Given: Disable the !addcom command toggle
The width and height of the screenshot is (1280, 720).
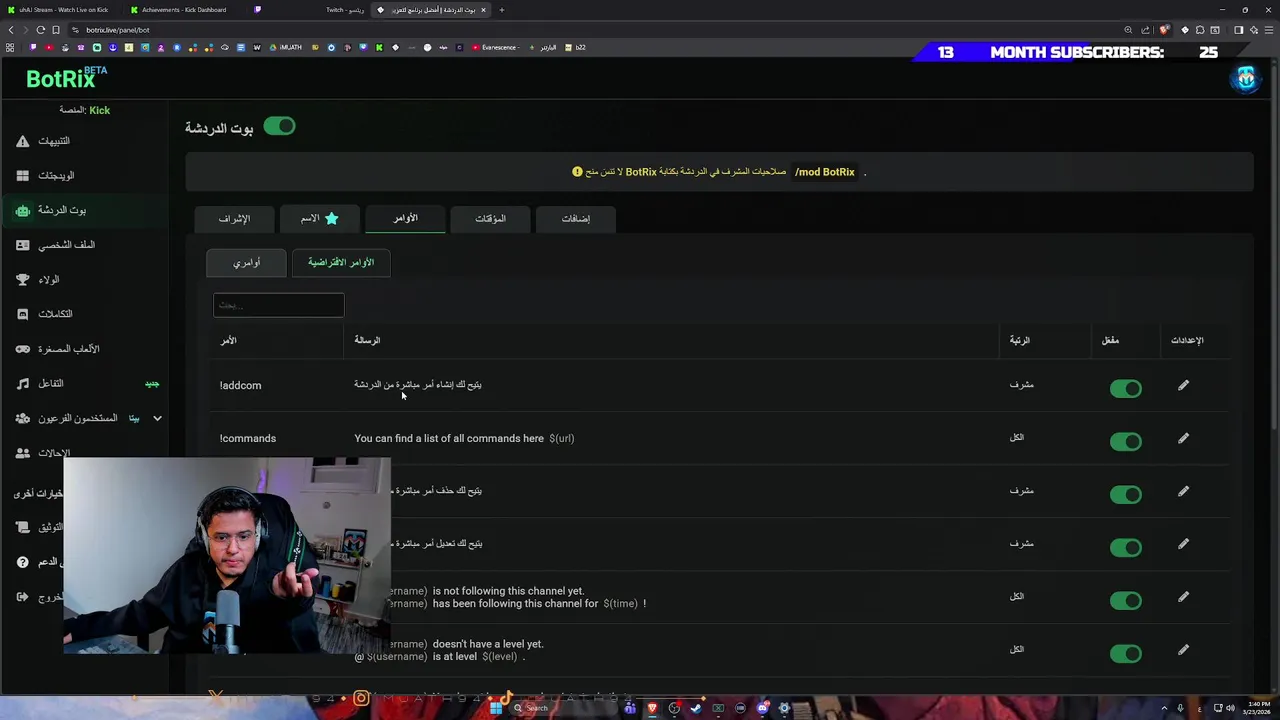Looking at the screenshot, I should click(1126, 389).
